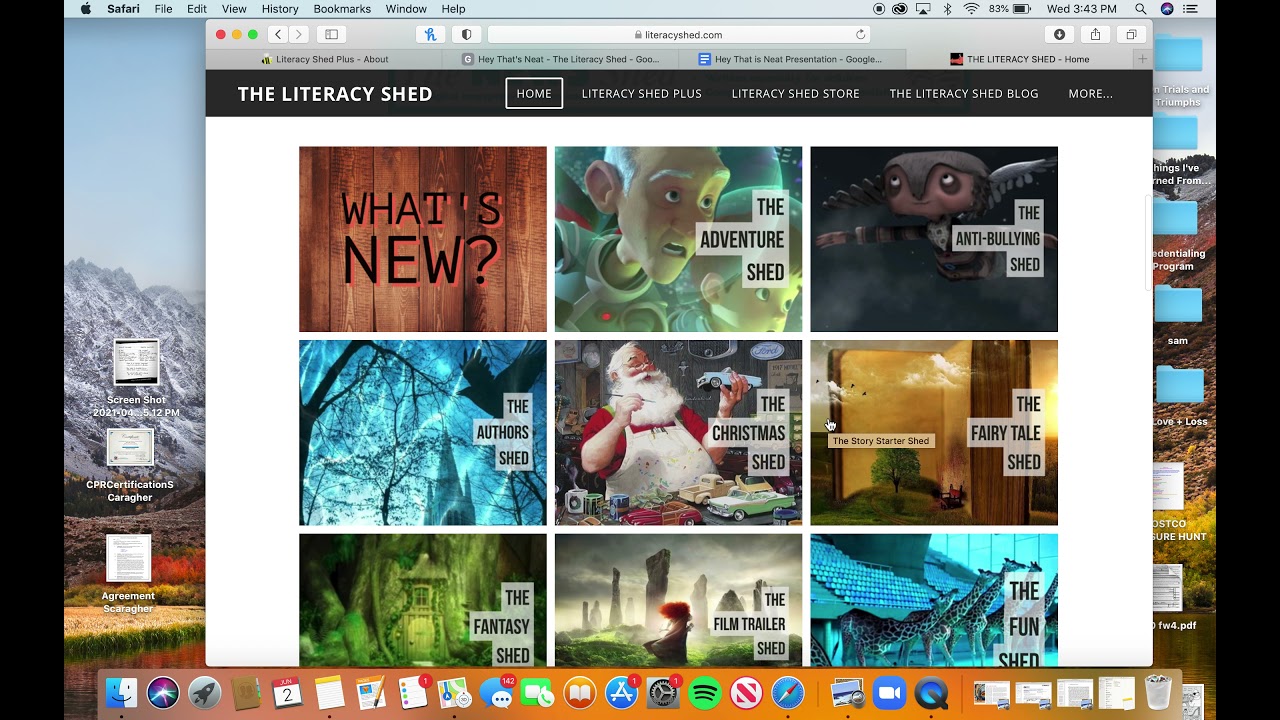Go to HOME in site navigation

[534, 93]
